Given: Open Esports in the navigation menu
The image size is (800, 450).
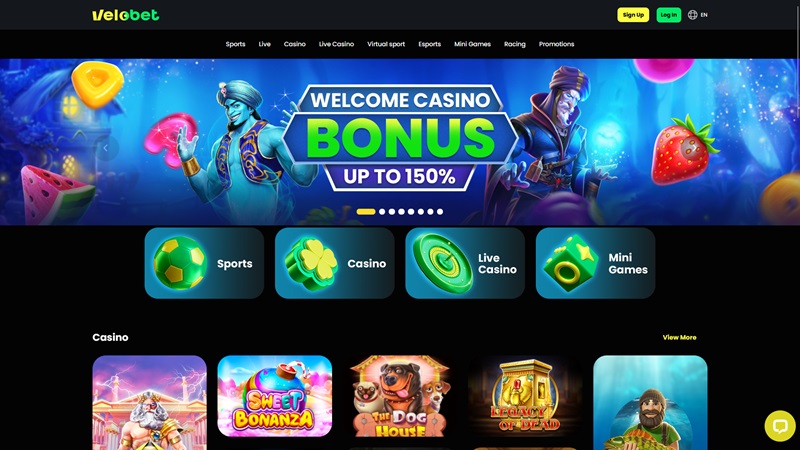Looking at the screenshot, I should (430, 44).
